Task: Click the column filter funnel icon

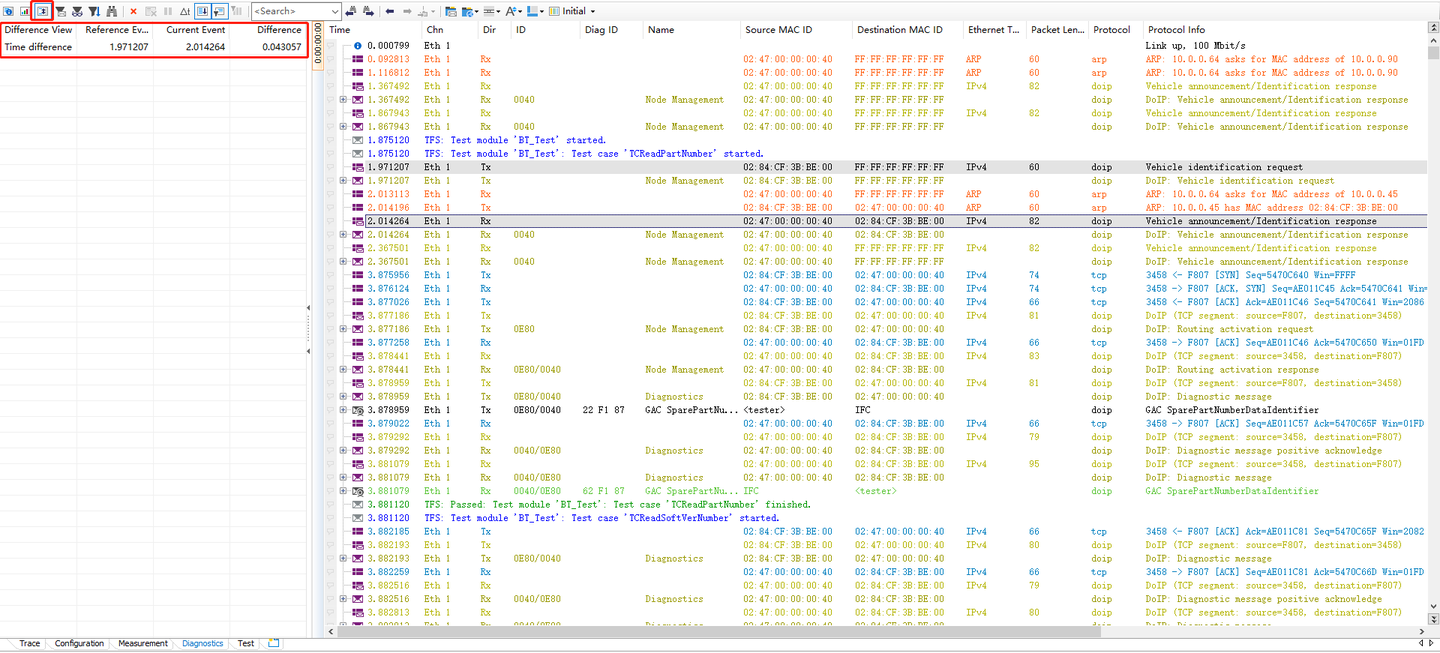Action: pyautogui.click(x=94, y=11)
